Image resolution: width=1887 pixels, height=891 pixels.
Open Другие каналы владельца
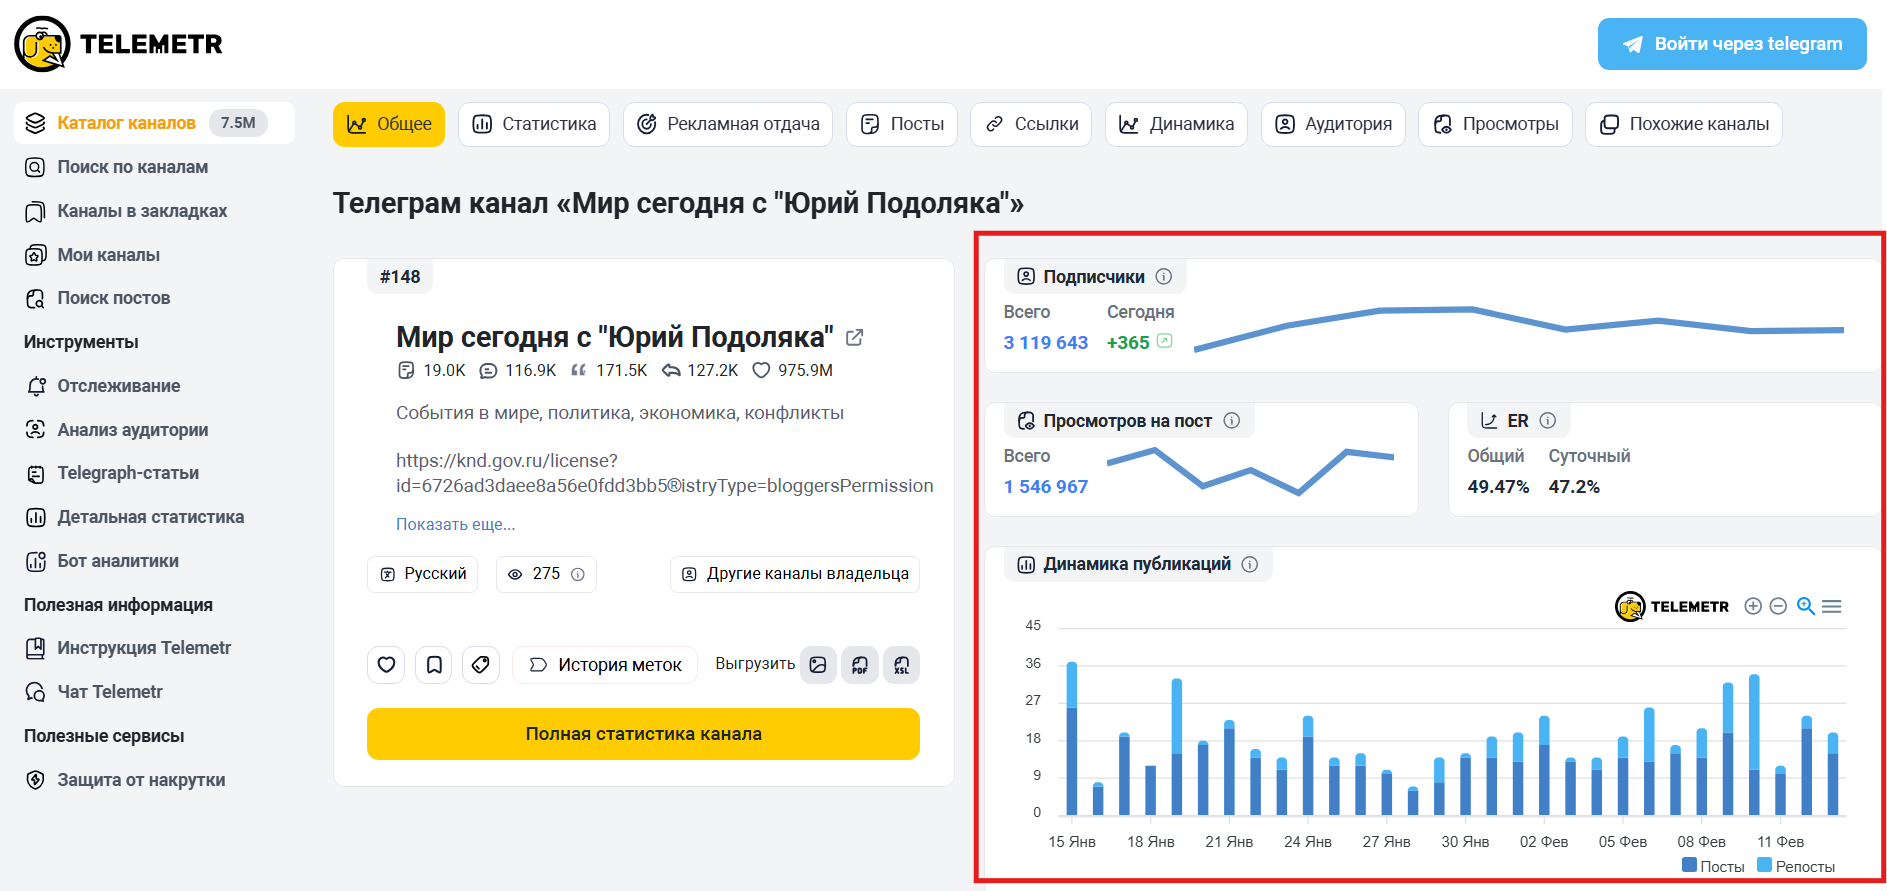(x=795, y=574)
